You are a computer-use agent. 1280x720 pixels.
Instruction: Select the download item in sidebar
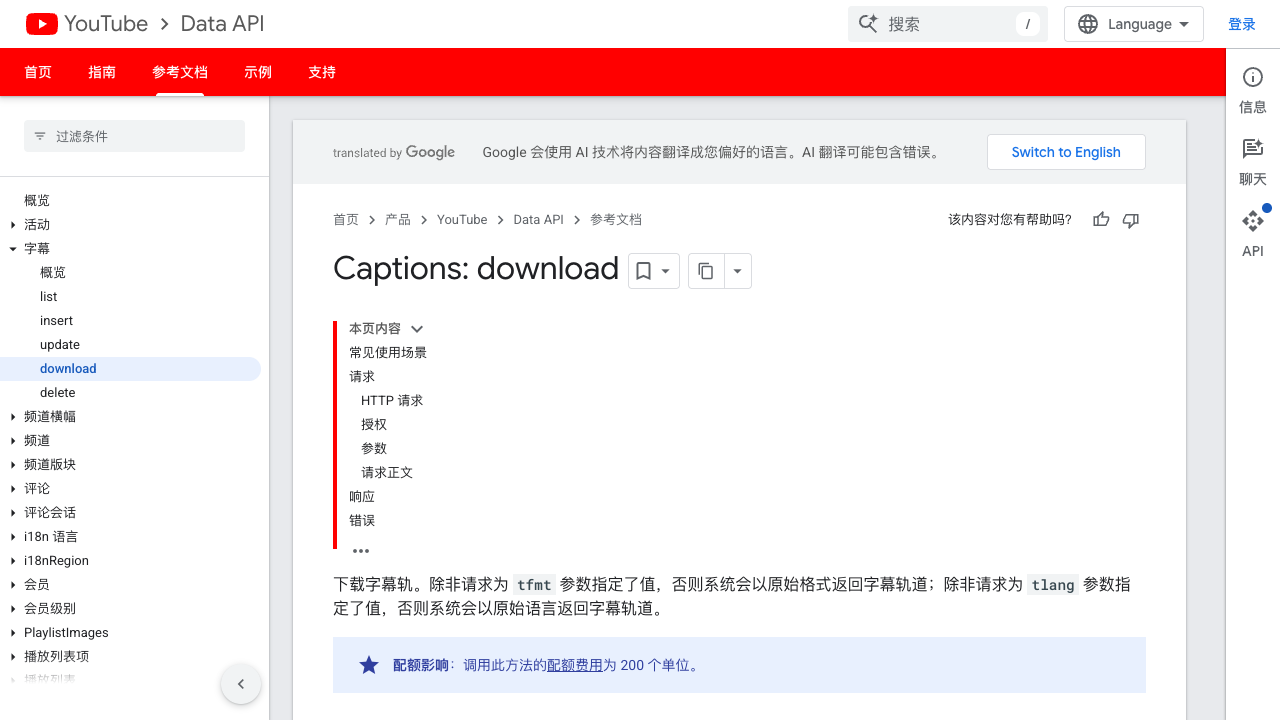coord(130,369)
